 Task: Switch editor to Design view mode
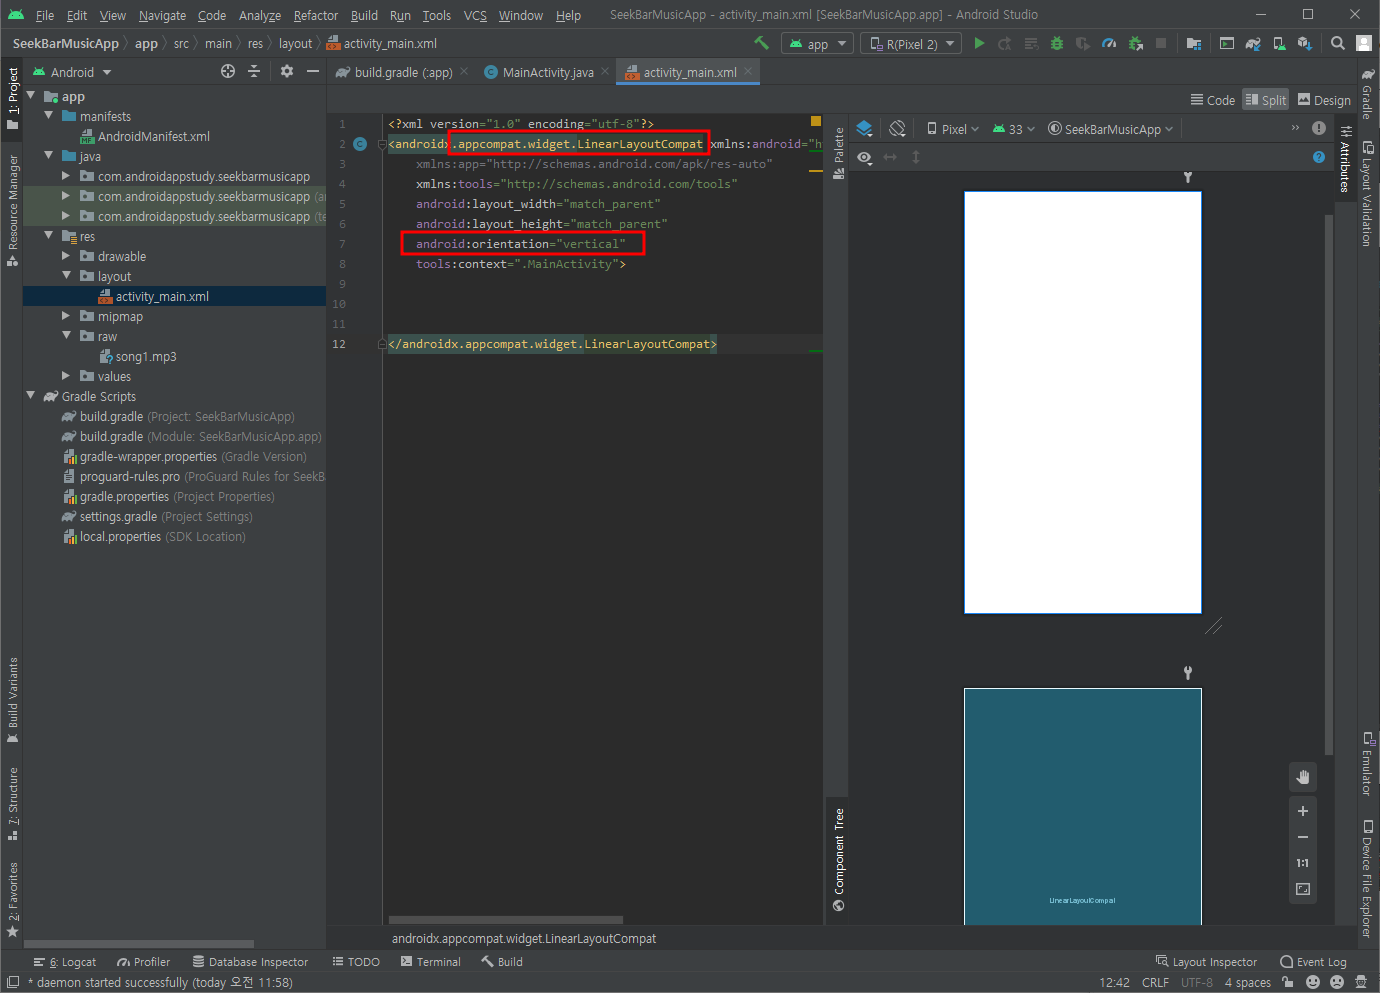coord(1324,100)
